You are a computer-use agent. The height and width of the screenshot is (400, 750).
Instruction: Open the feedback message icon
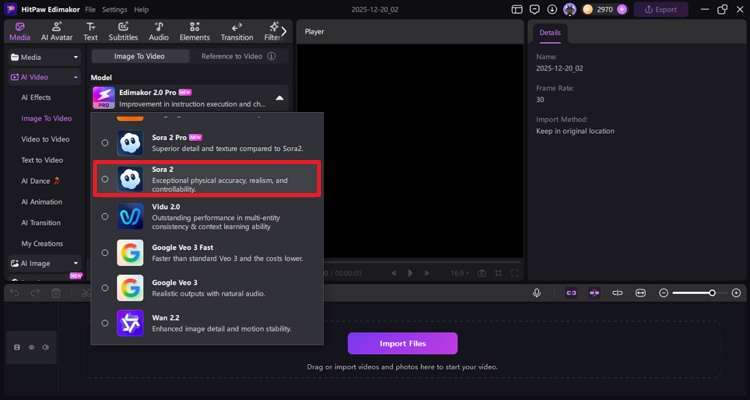click(535, 10)
